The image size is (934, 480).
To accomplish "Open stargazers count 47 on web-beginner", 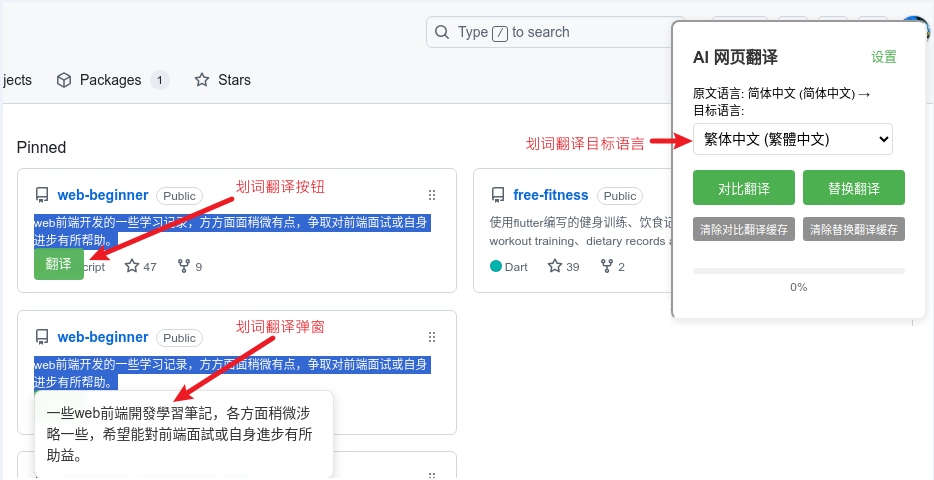I will pyautogui.click(x=141, y=266).
